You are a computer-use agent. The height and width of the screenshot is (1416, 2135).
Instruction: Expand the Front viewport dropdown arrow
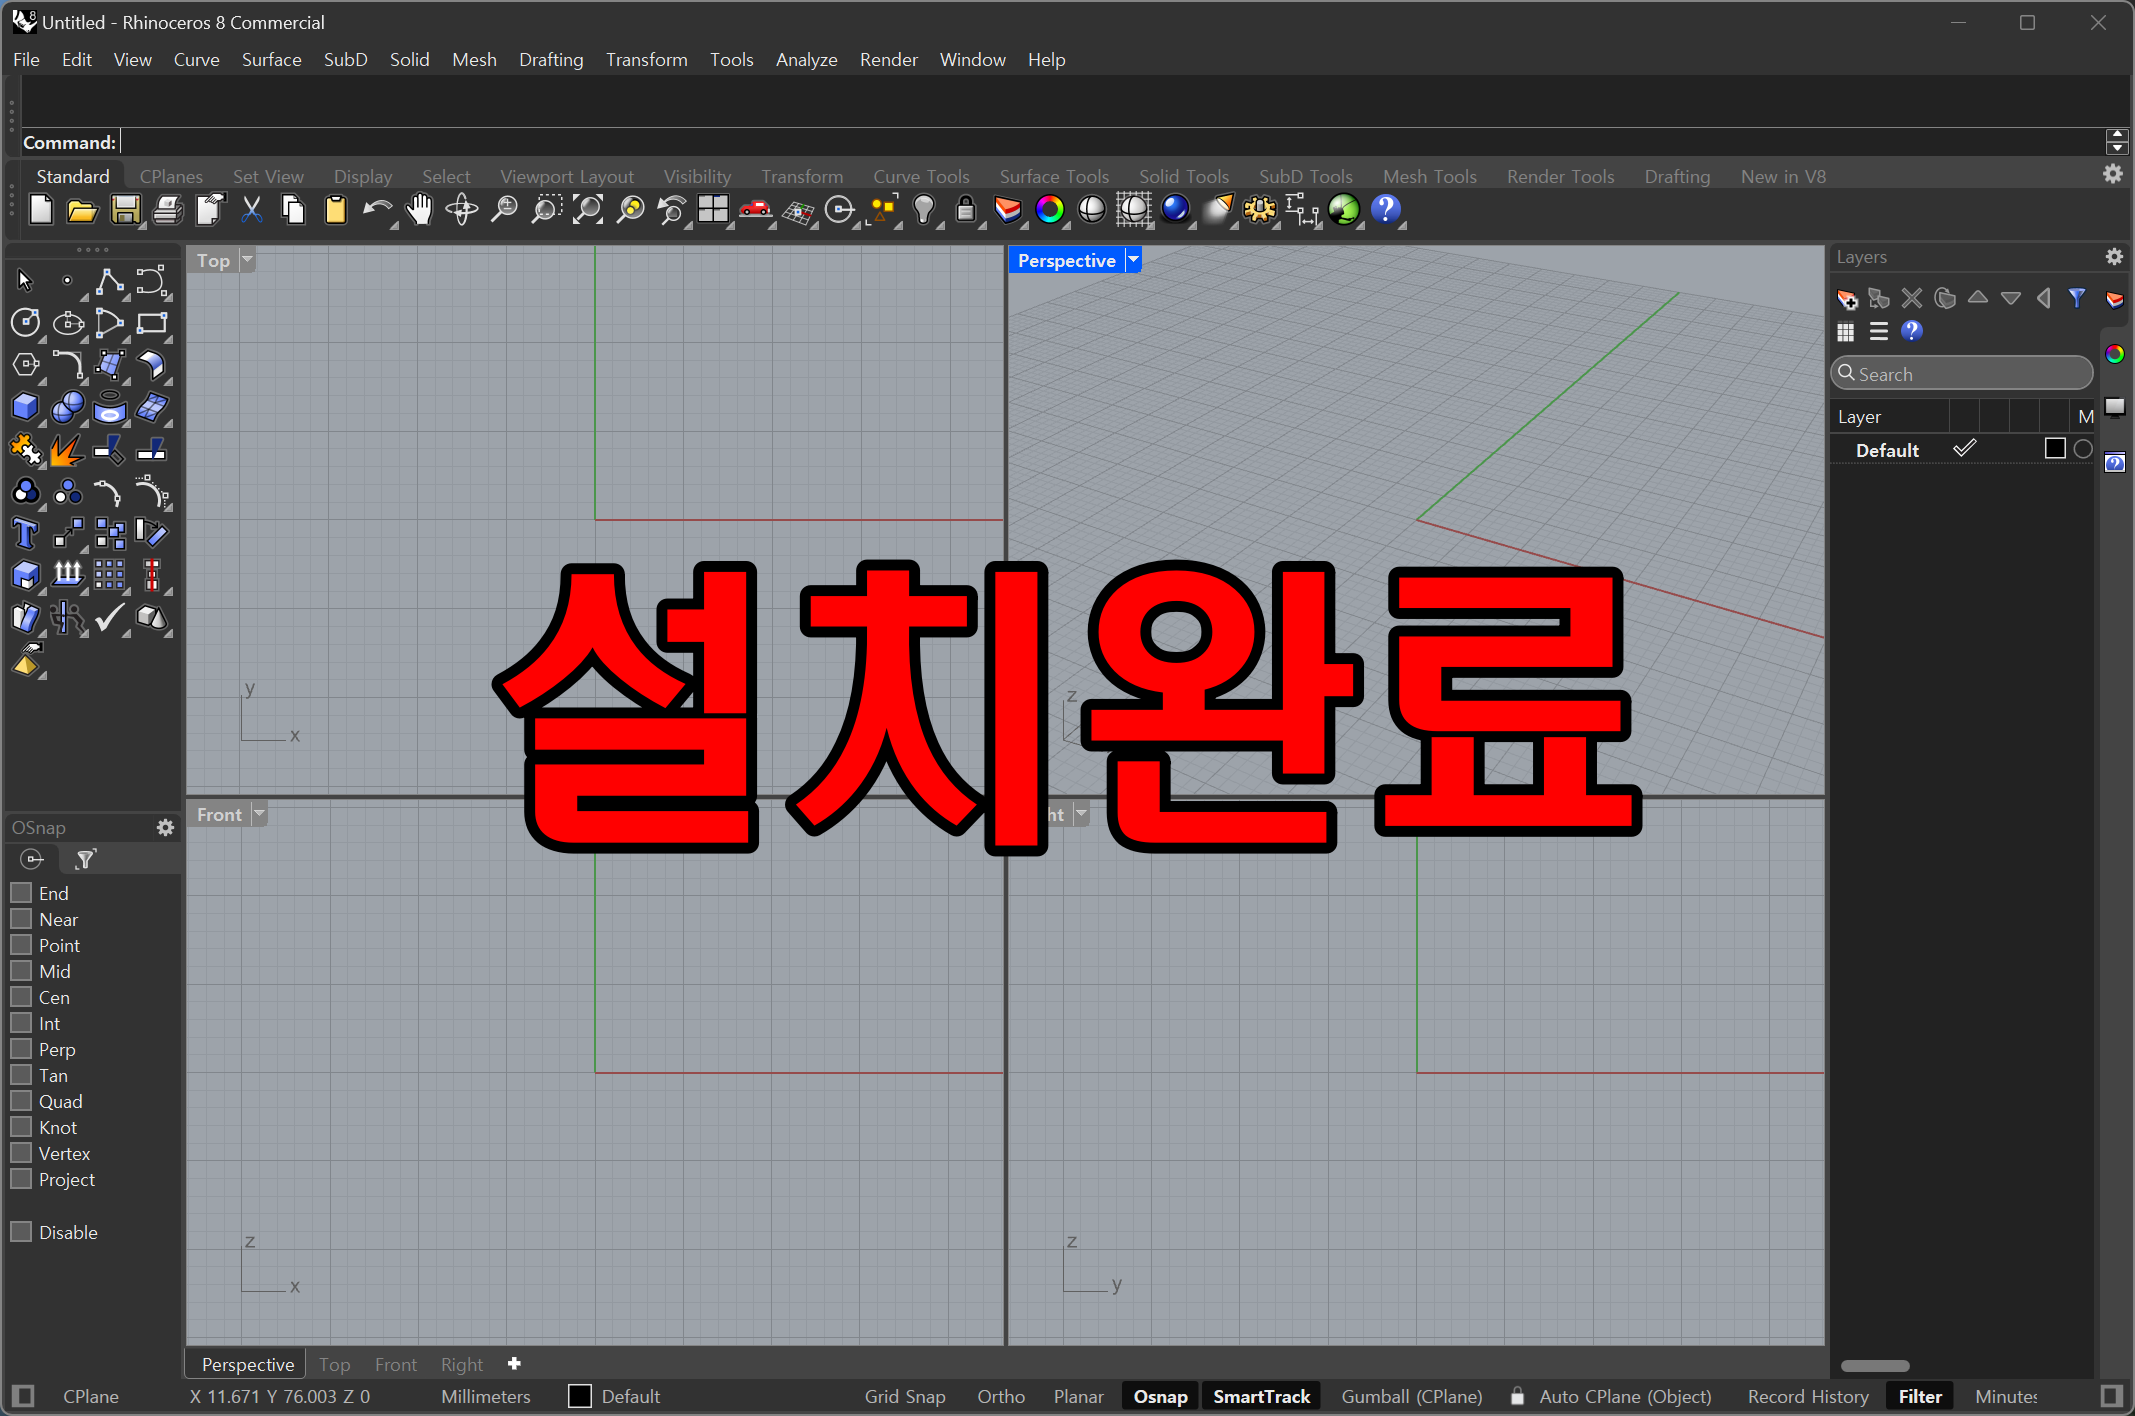pyautogui.click(x=259, y=814)
